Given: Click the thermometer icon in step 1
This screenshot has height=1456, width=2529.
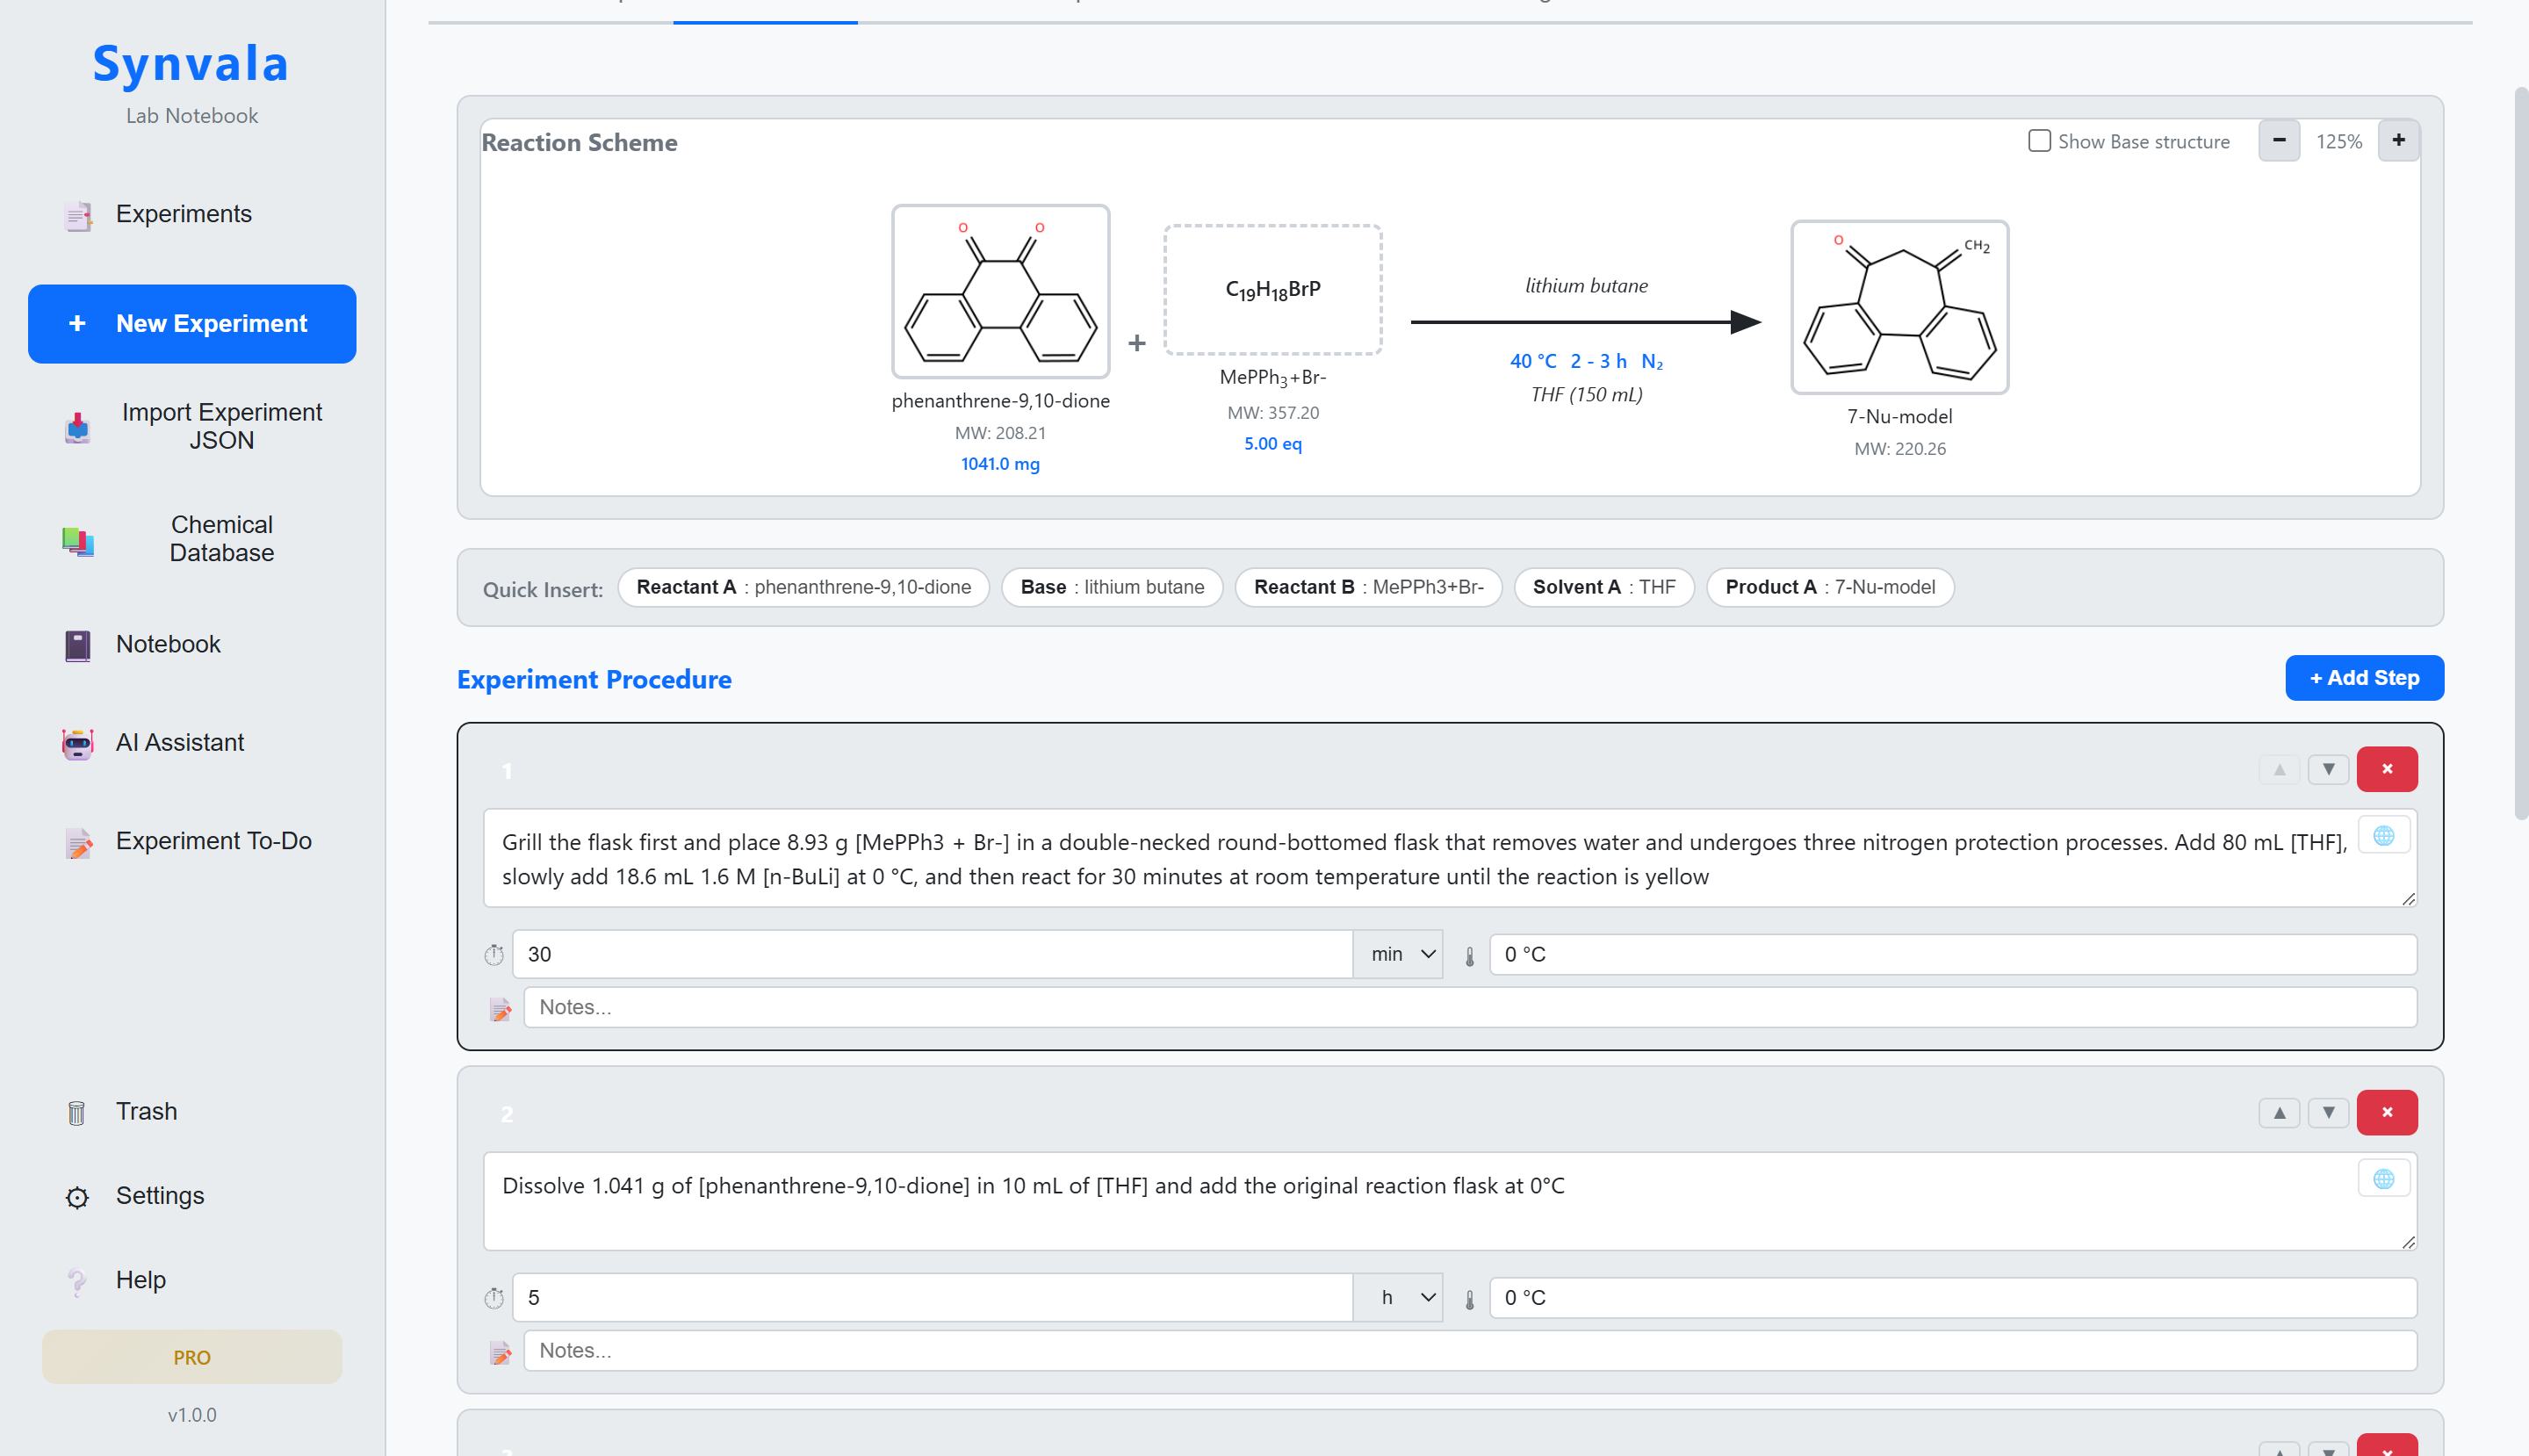Looking at the screenshot, I should point(1469,956).
